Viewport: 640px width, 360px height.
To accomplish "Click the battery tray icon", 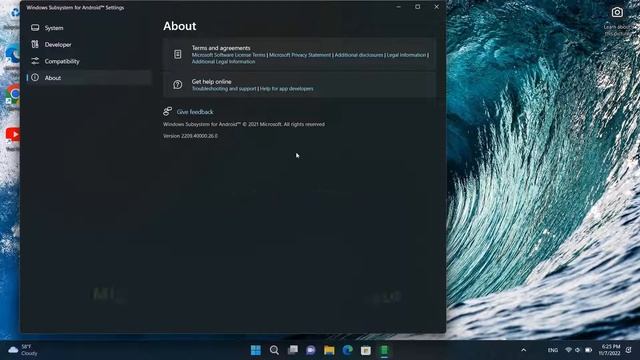I will coord(588,350).
